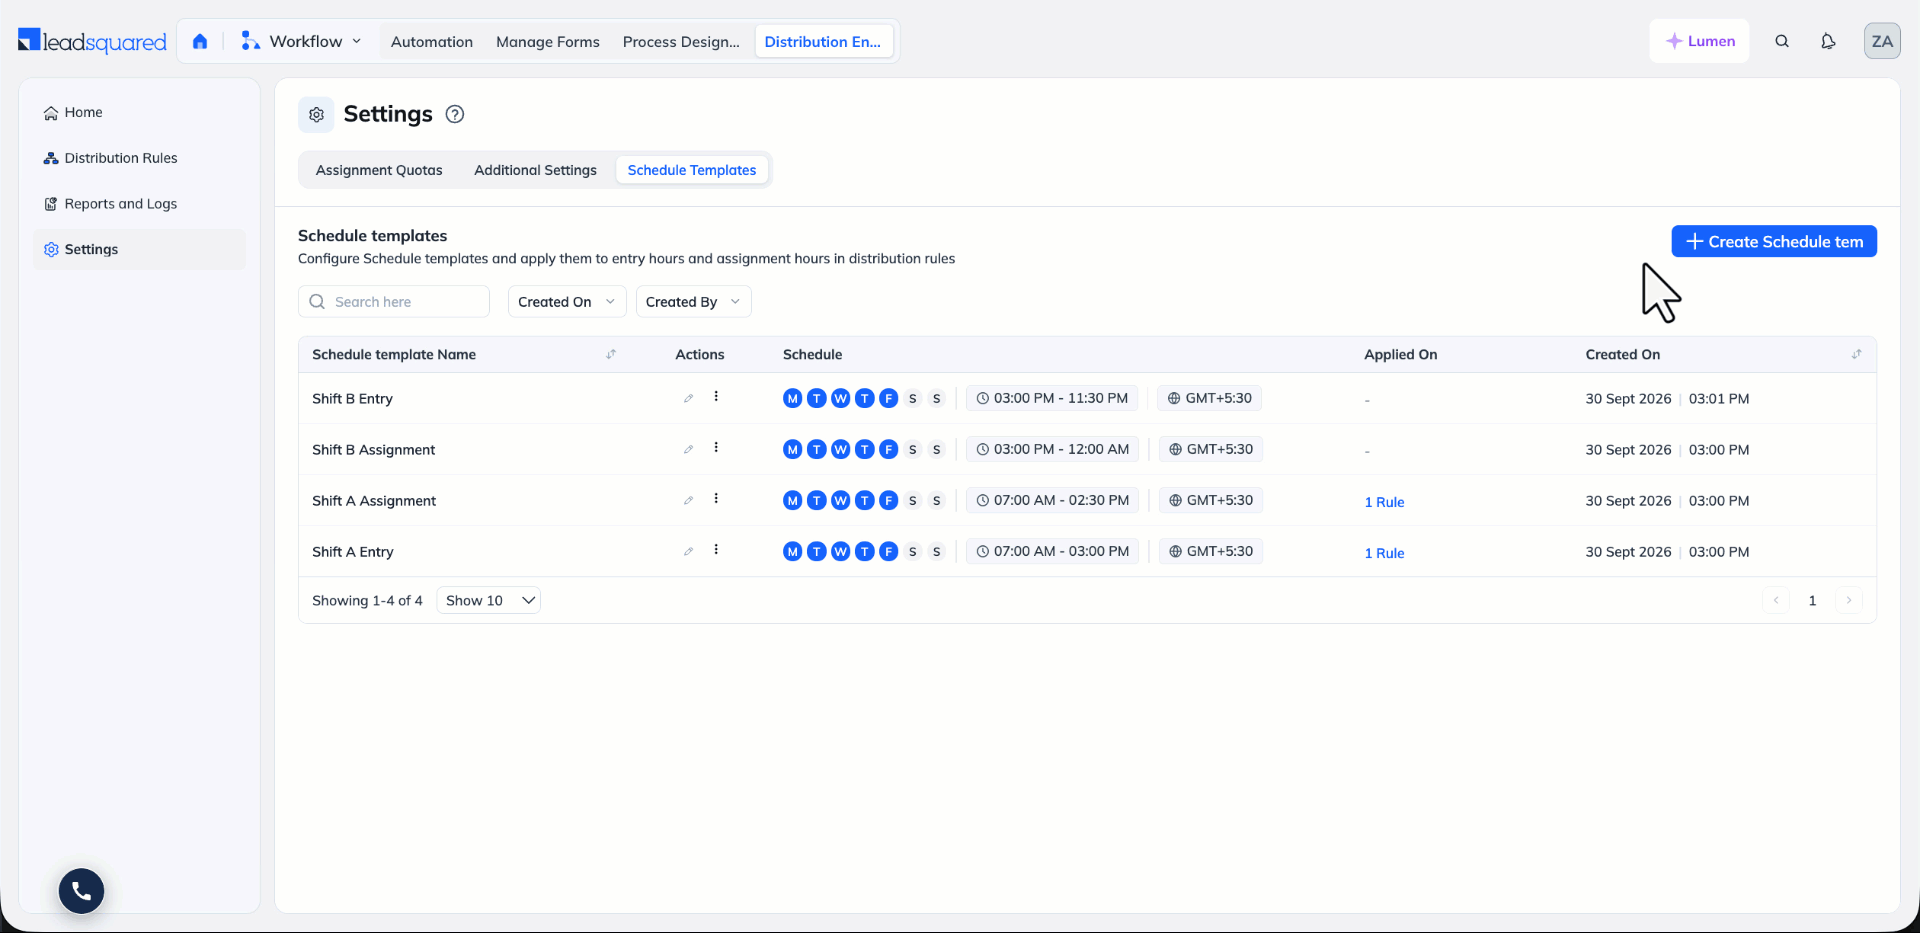Open the ZA user avatar menu
Image resolution: width=1920 pixels, height=933 pixels.
click(x=1882, y=41)
